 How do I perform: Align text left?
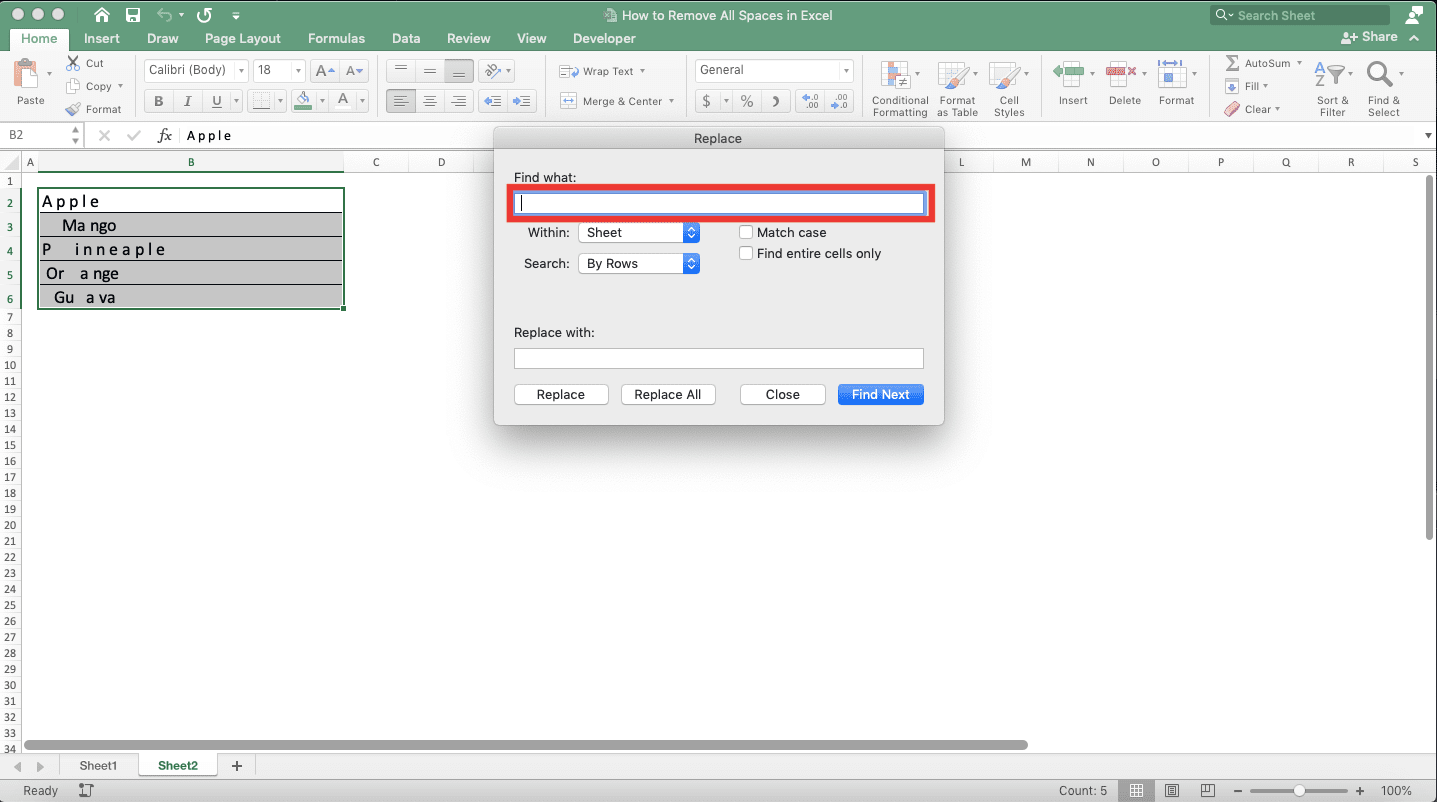400,101
